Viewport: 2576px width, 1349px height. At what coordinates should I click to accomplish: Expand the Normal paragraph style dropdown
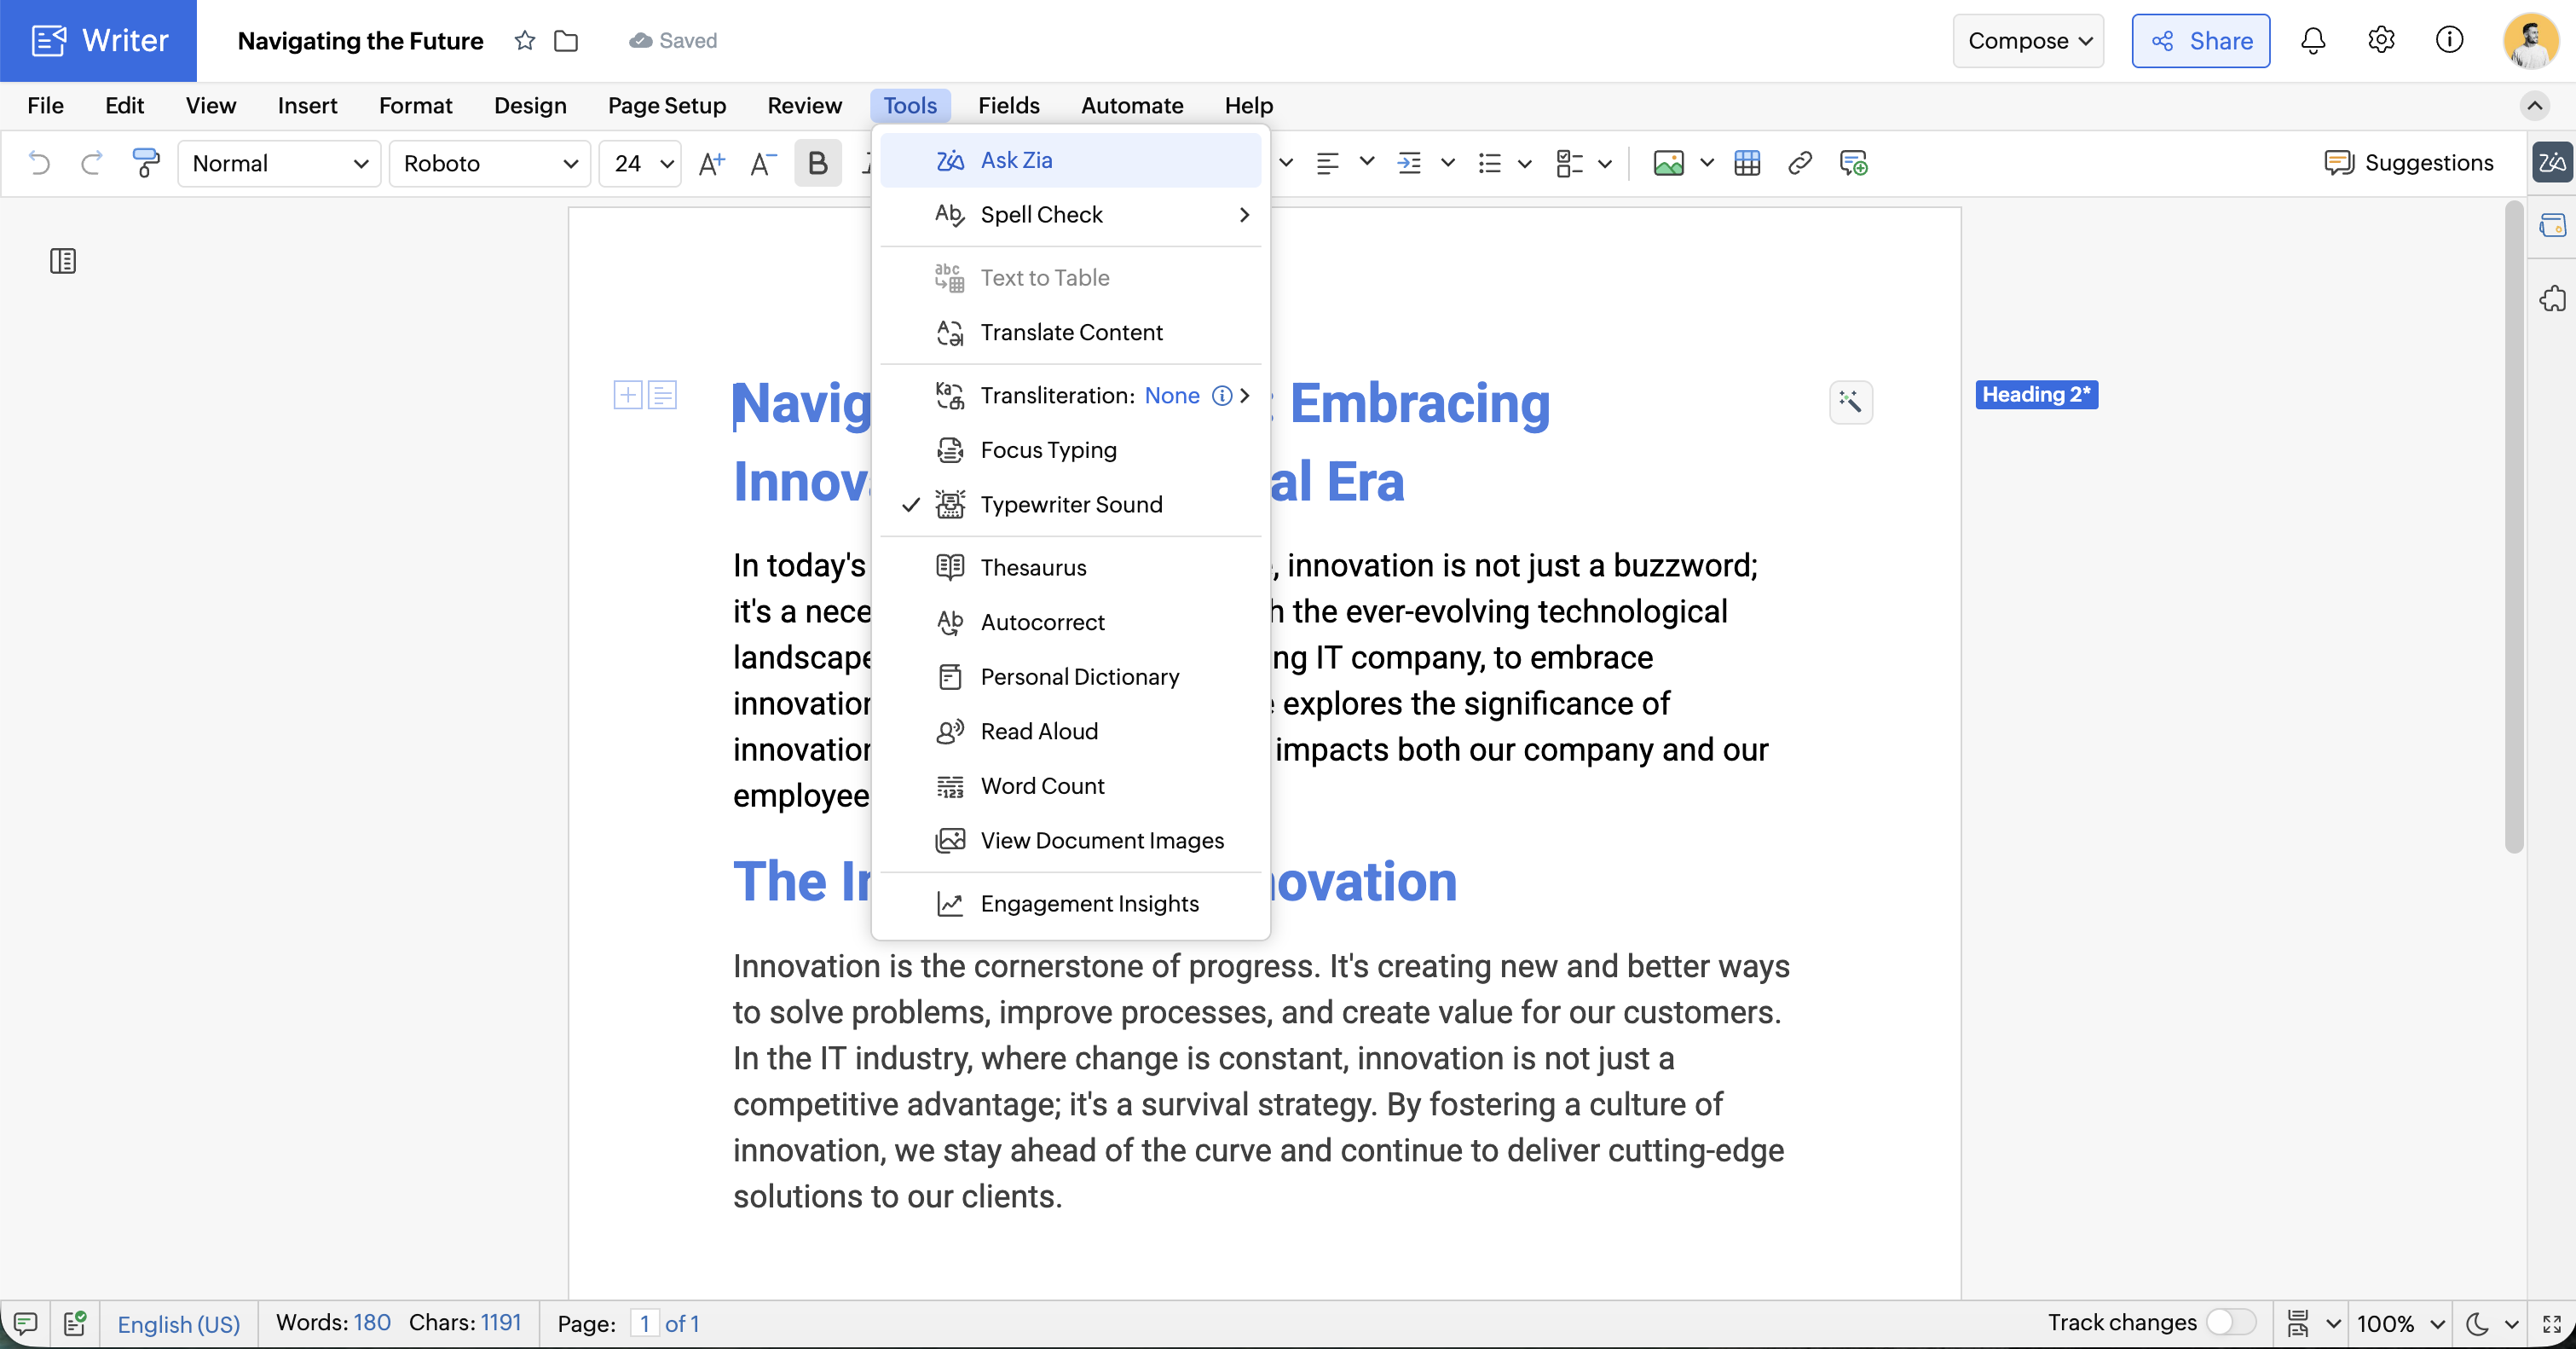coord(279,163)
